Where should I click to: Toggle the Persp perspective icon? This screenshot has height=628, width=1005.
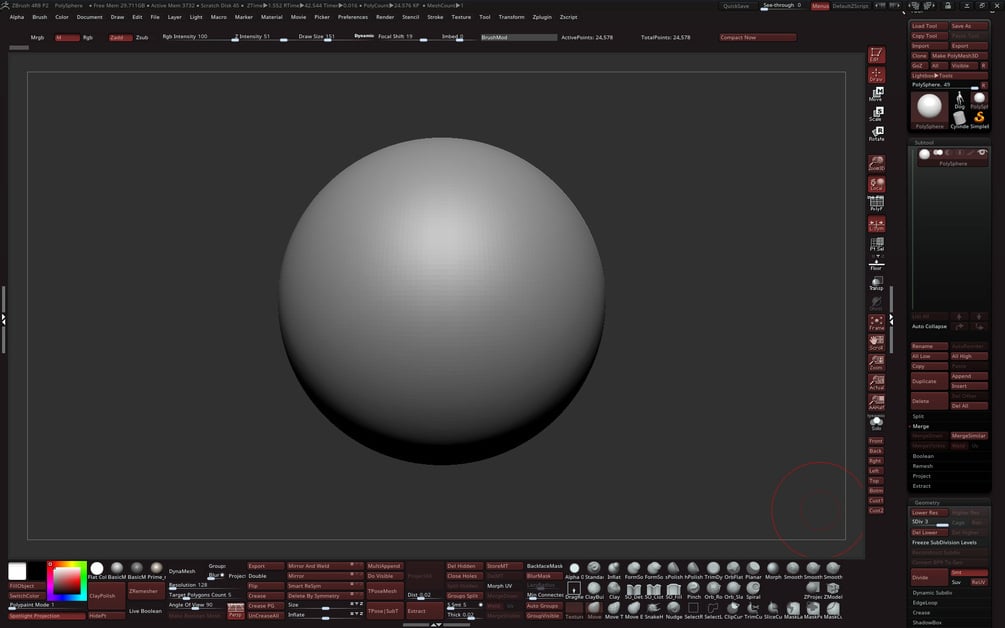(x=236, y=611)
